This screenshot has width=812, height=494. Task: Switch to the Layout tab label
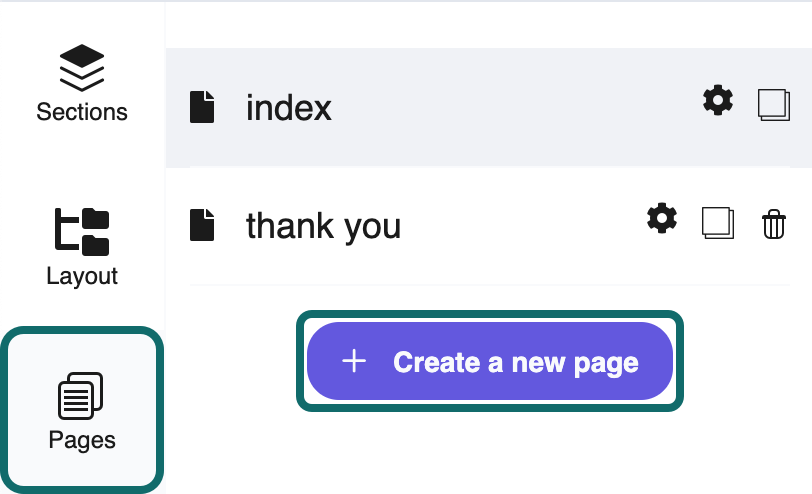click(x=82, y=276)
